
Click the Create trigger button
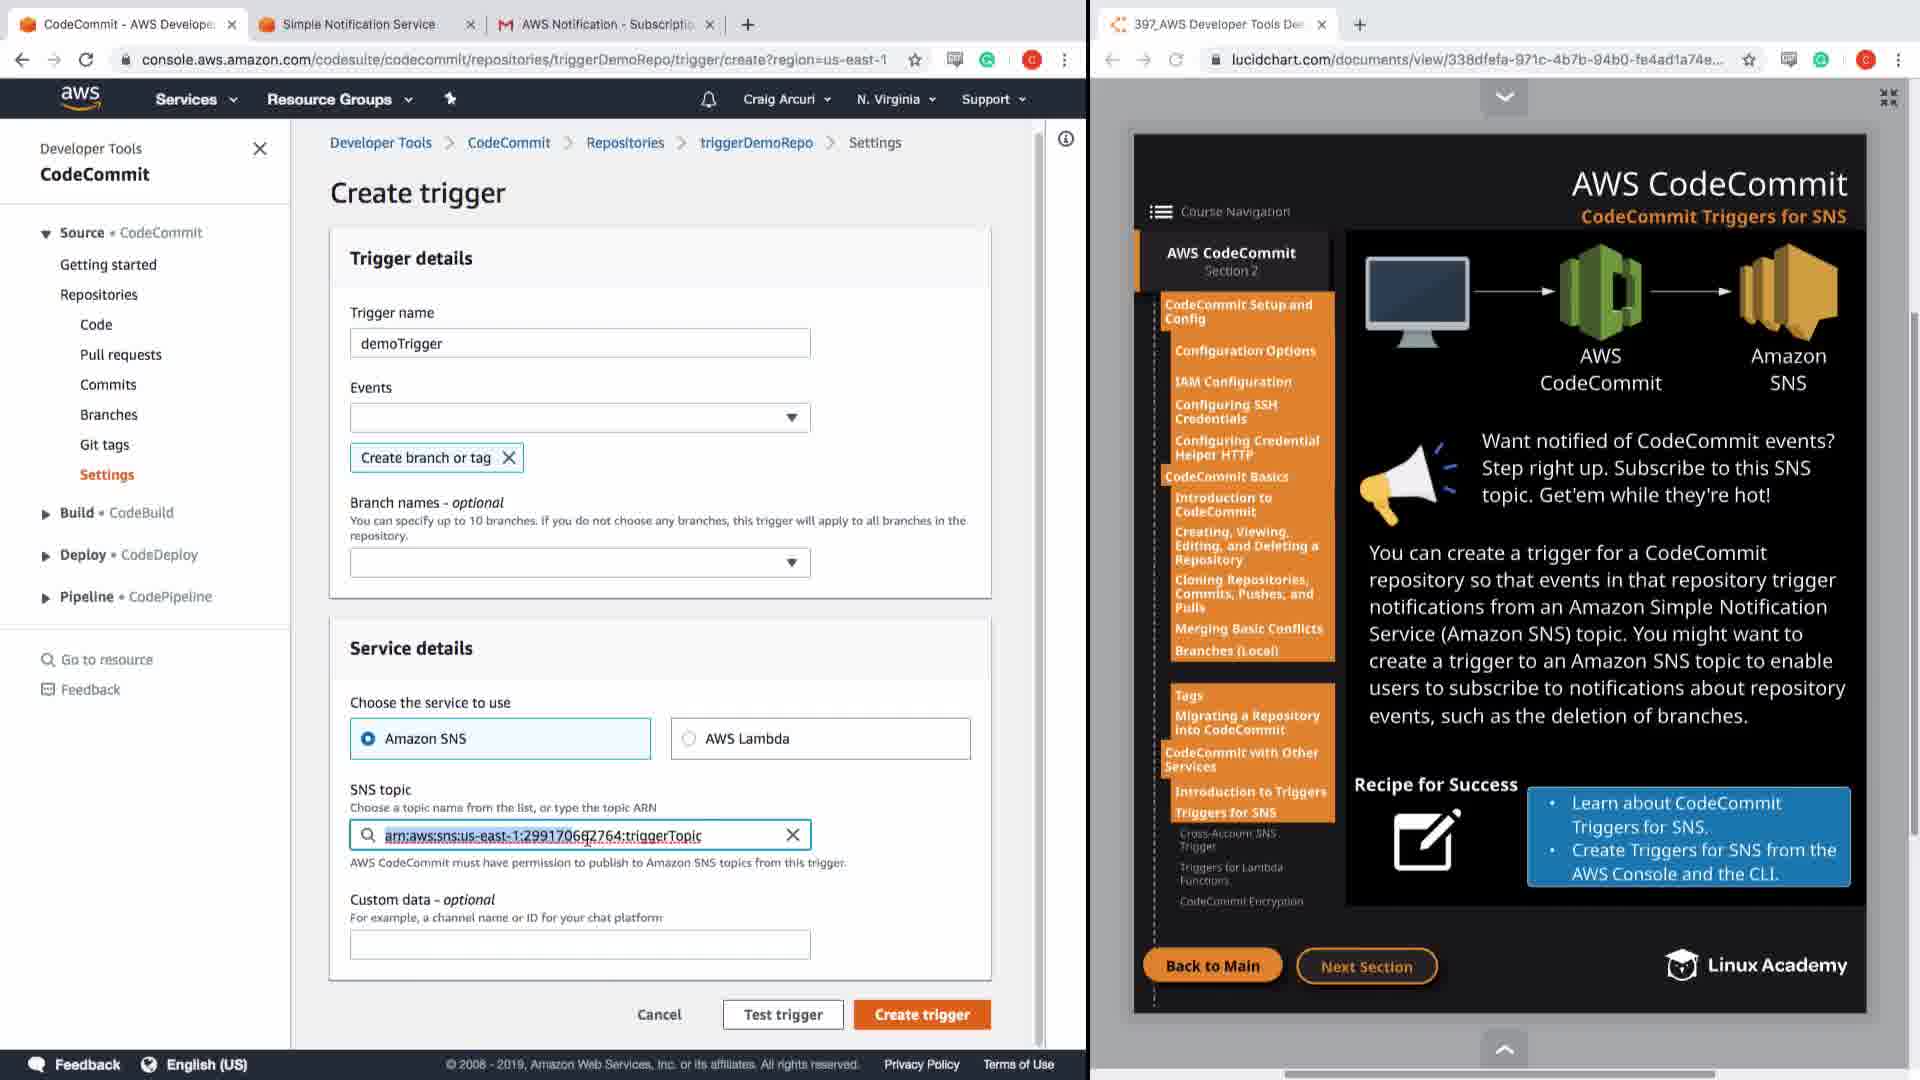pyautogui.click(x=922, y=1015)
